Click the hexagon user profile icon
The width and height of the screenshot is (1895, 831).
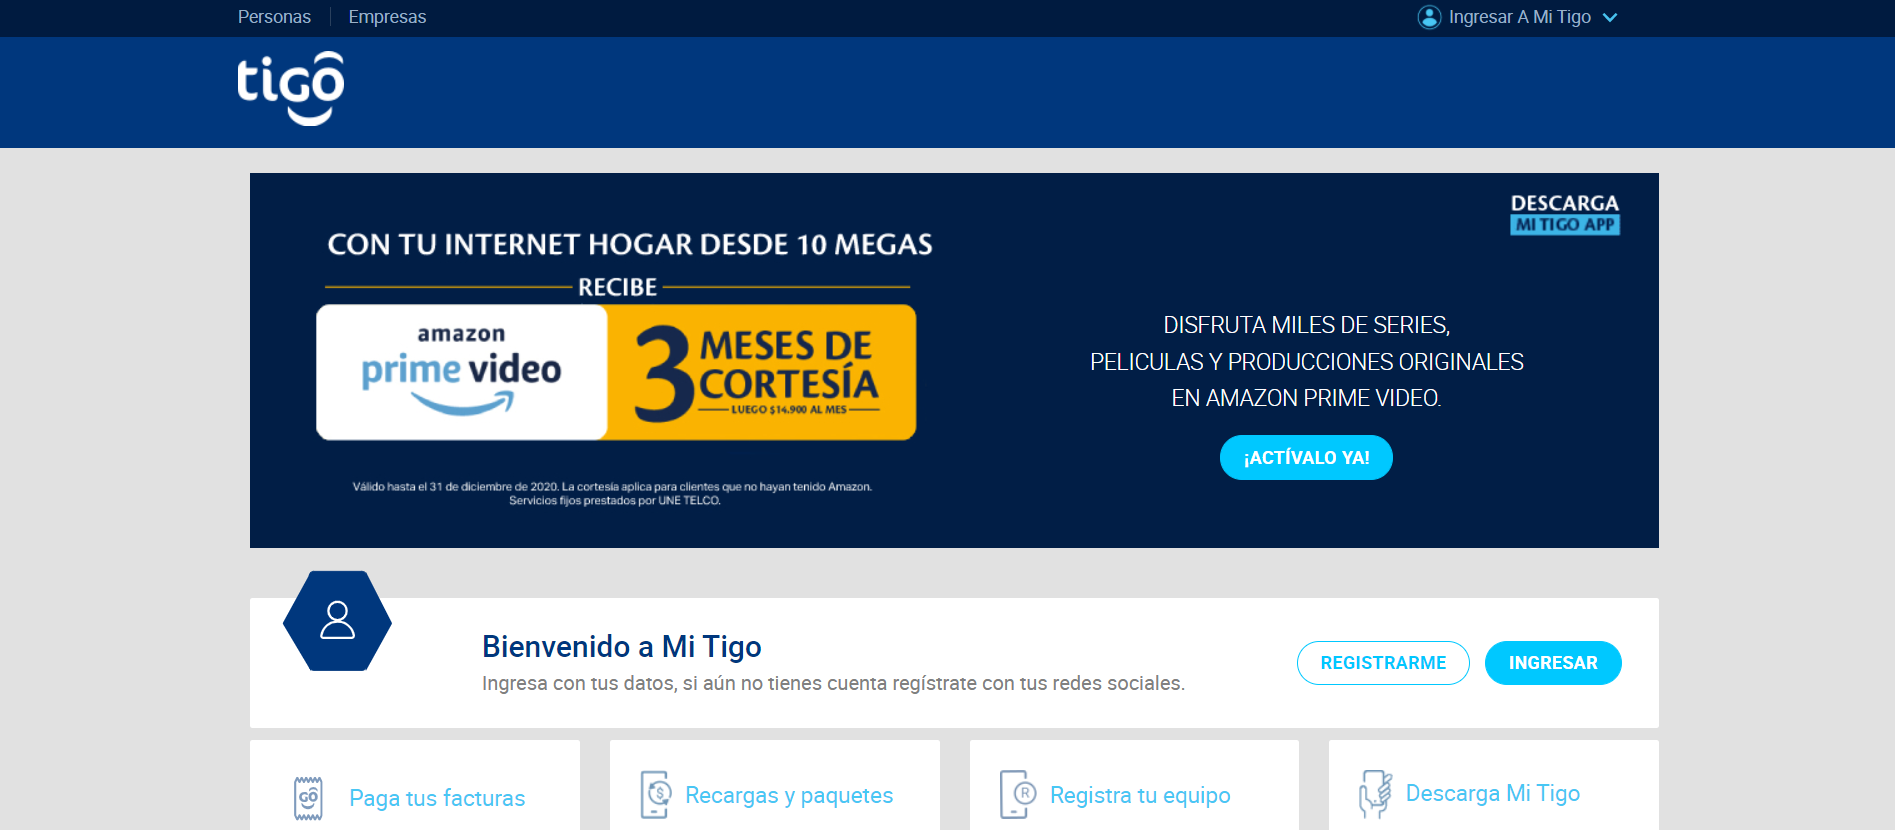click(337, 621)
